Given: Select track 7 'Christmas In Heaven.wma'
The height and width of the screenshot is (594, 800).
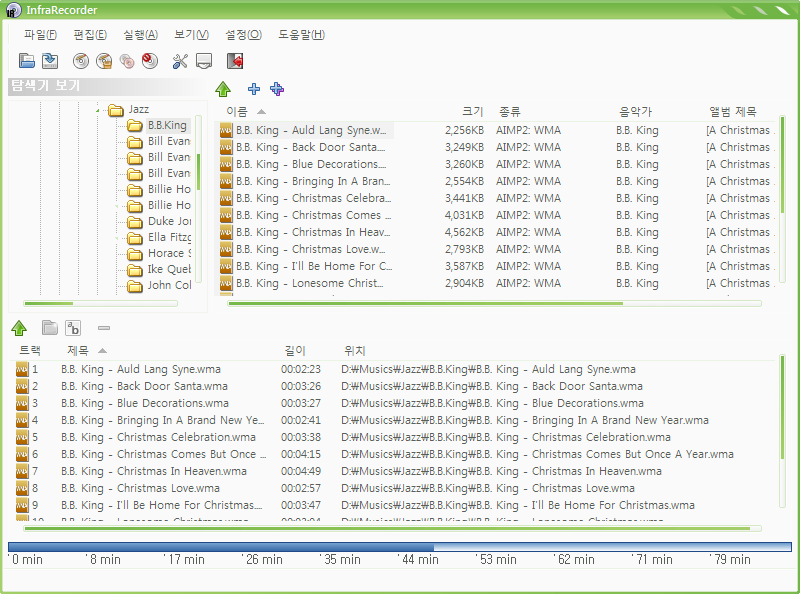Looking at the screenshot, I should point(154,471).
